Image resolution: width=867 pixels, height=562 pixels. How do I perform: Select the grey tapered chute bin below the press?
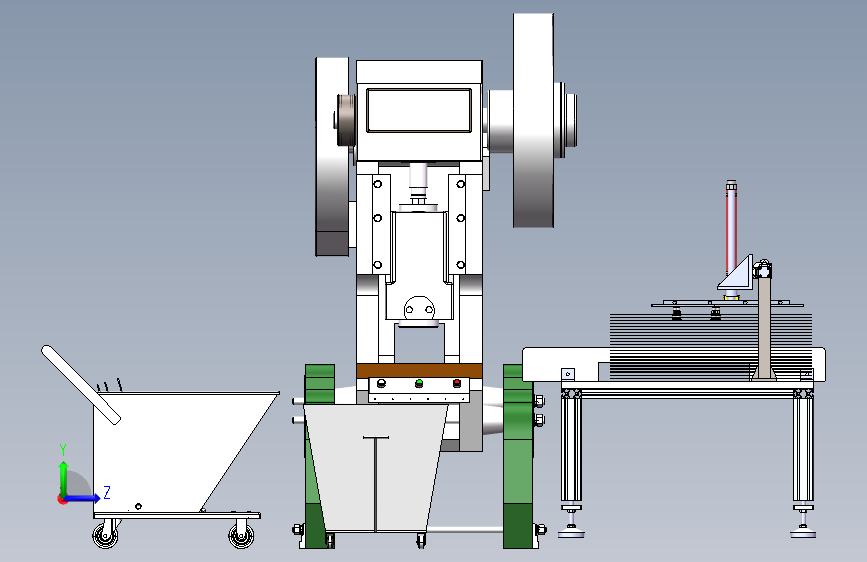point(376,467)
